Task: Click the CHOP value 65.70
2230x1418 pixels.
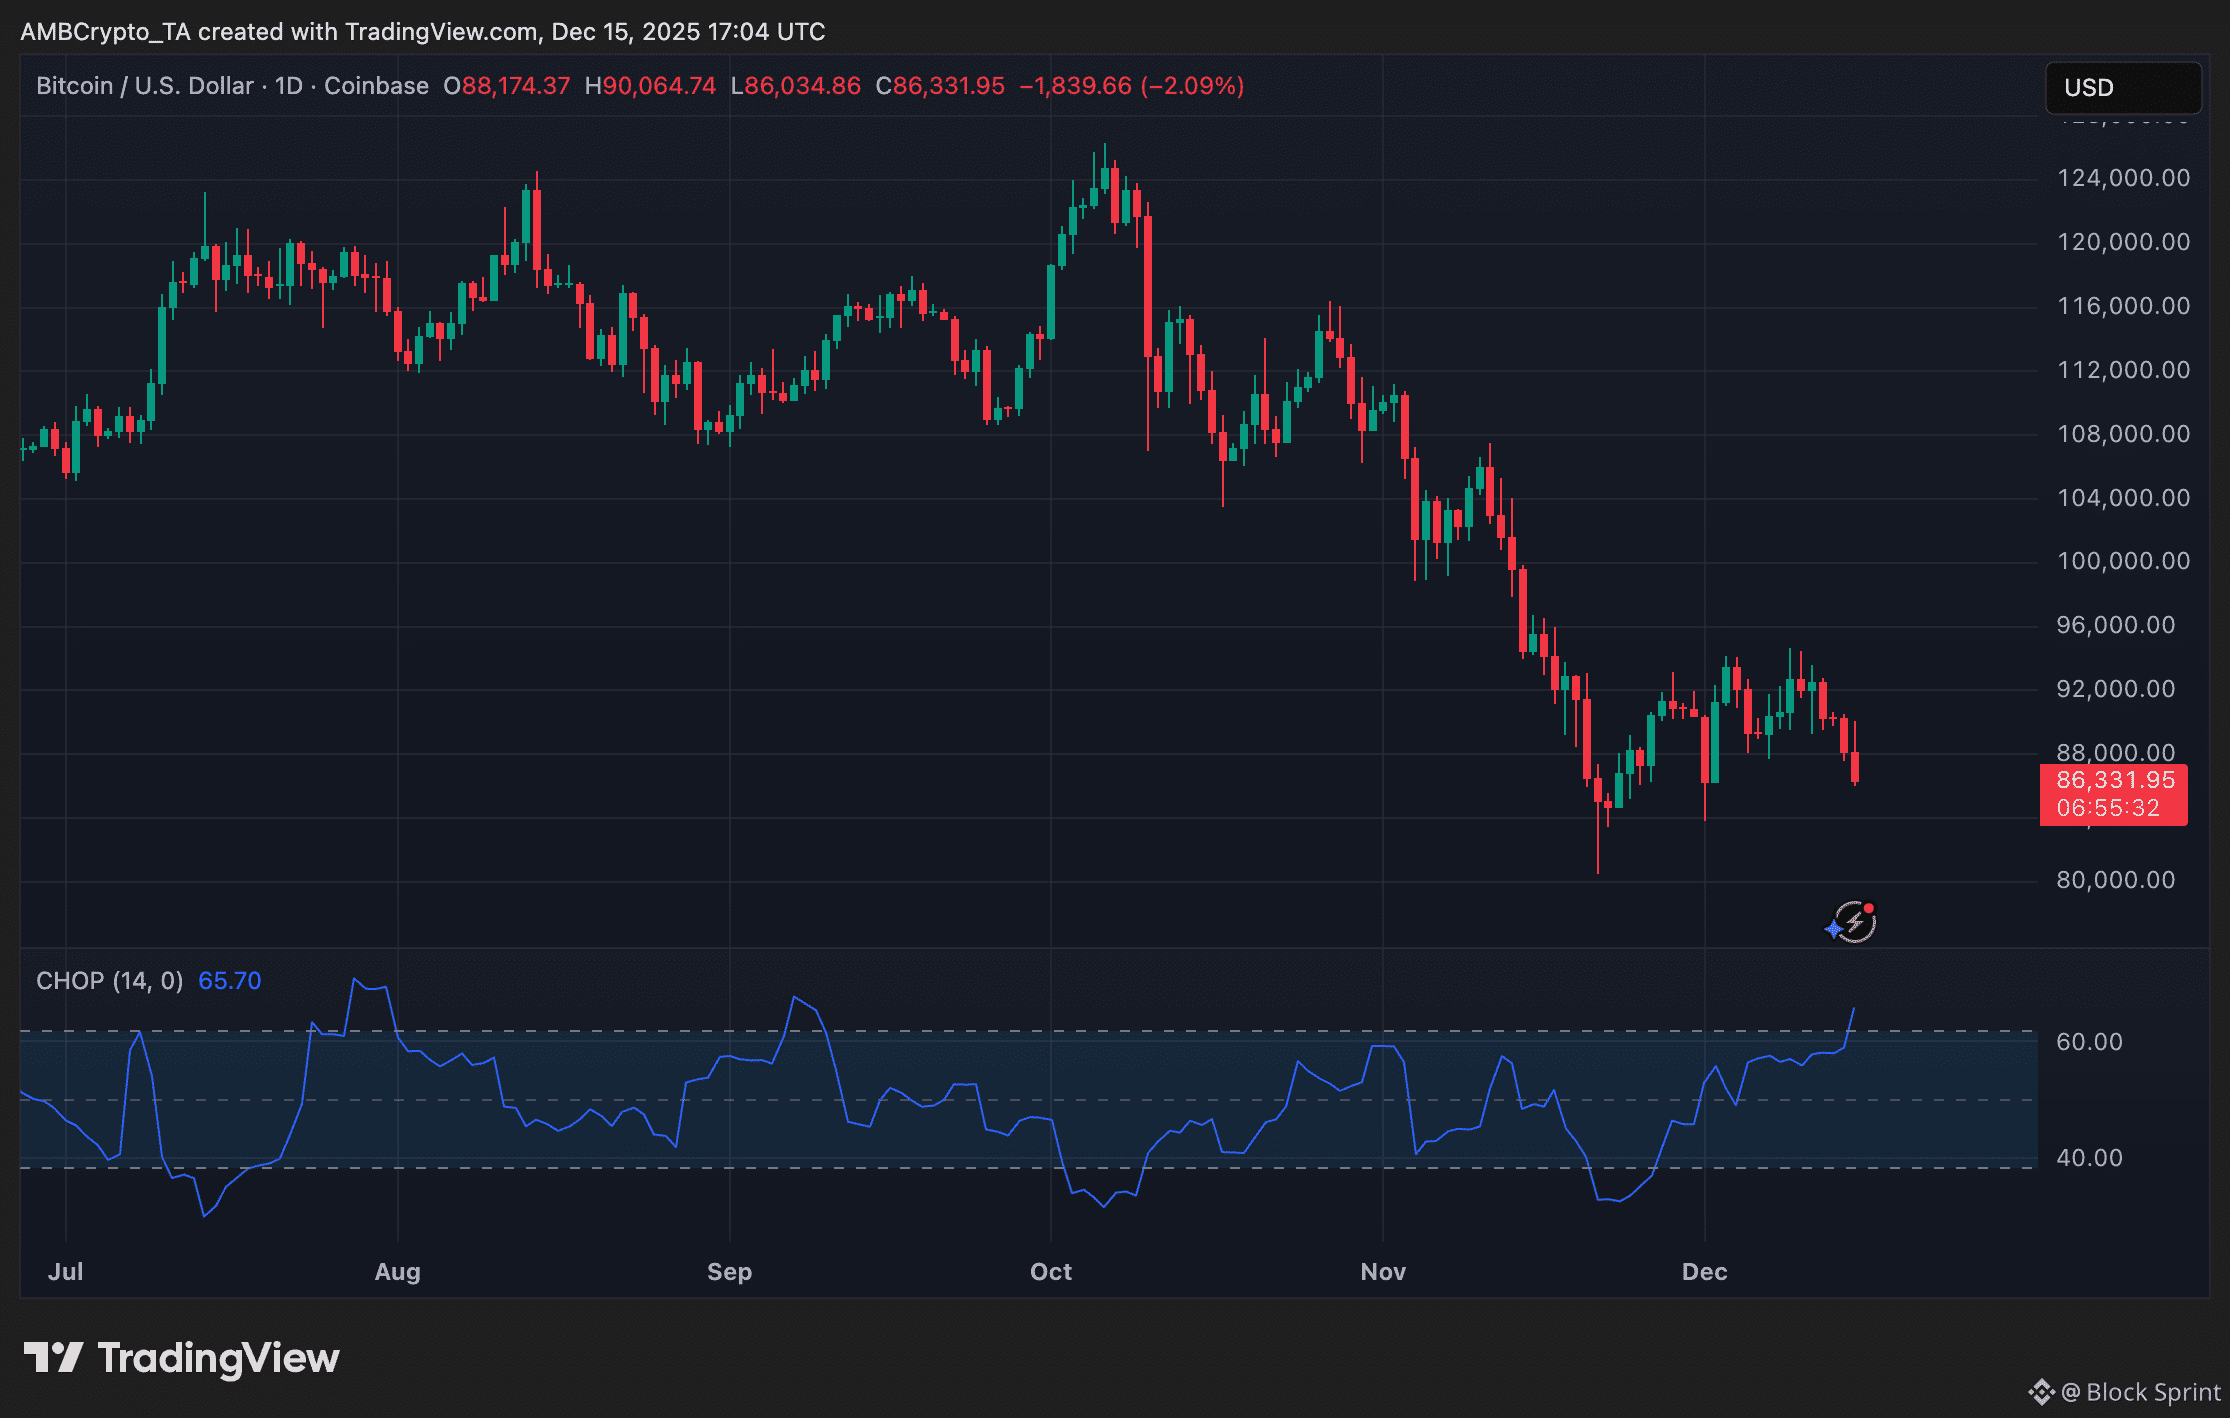Action: pos(229,981)
